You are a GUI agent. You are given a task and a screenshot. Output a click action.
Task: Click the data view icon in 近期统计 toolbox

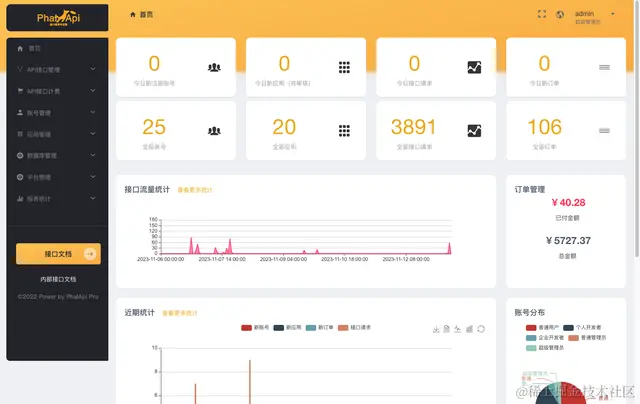[447, 329]
